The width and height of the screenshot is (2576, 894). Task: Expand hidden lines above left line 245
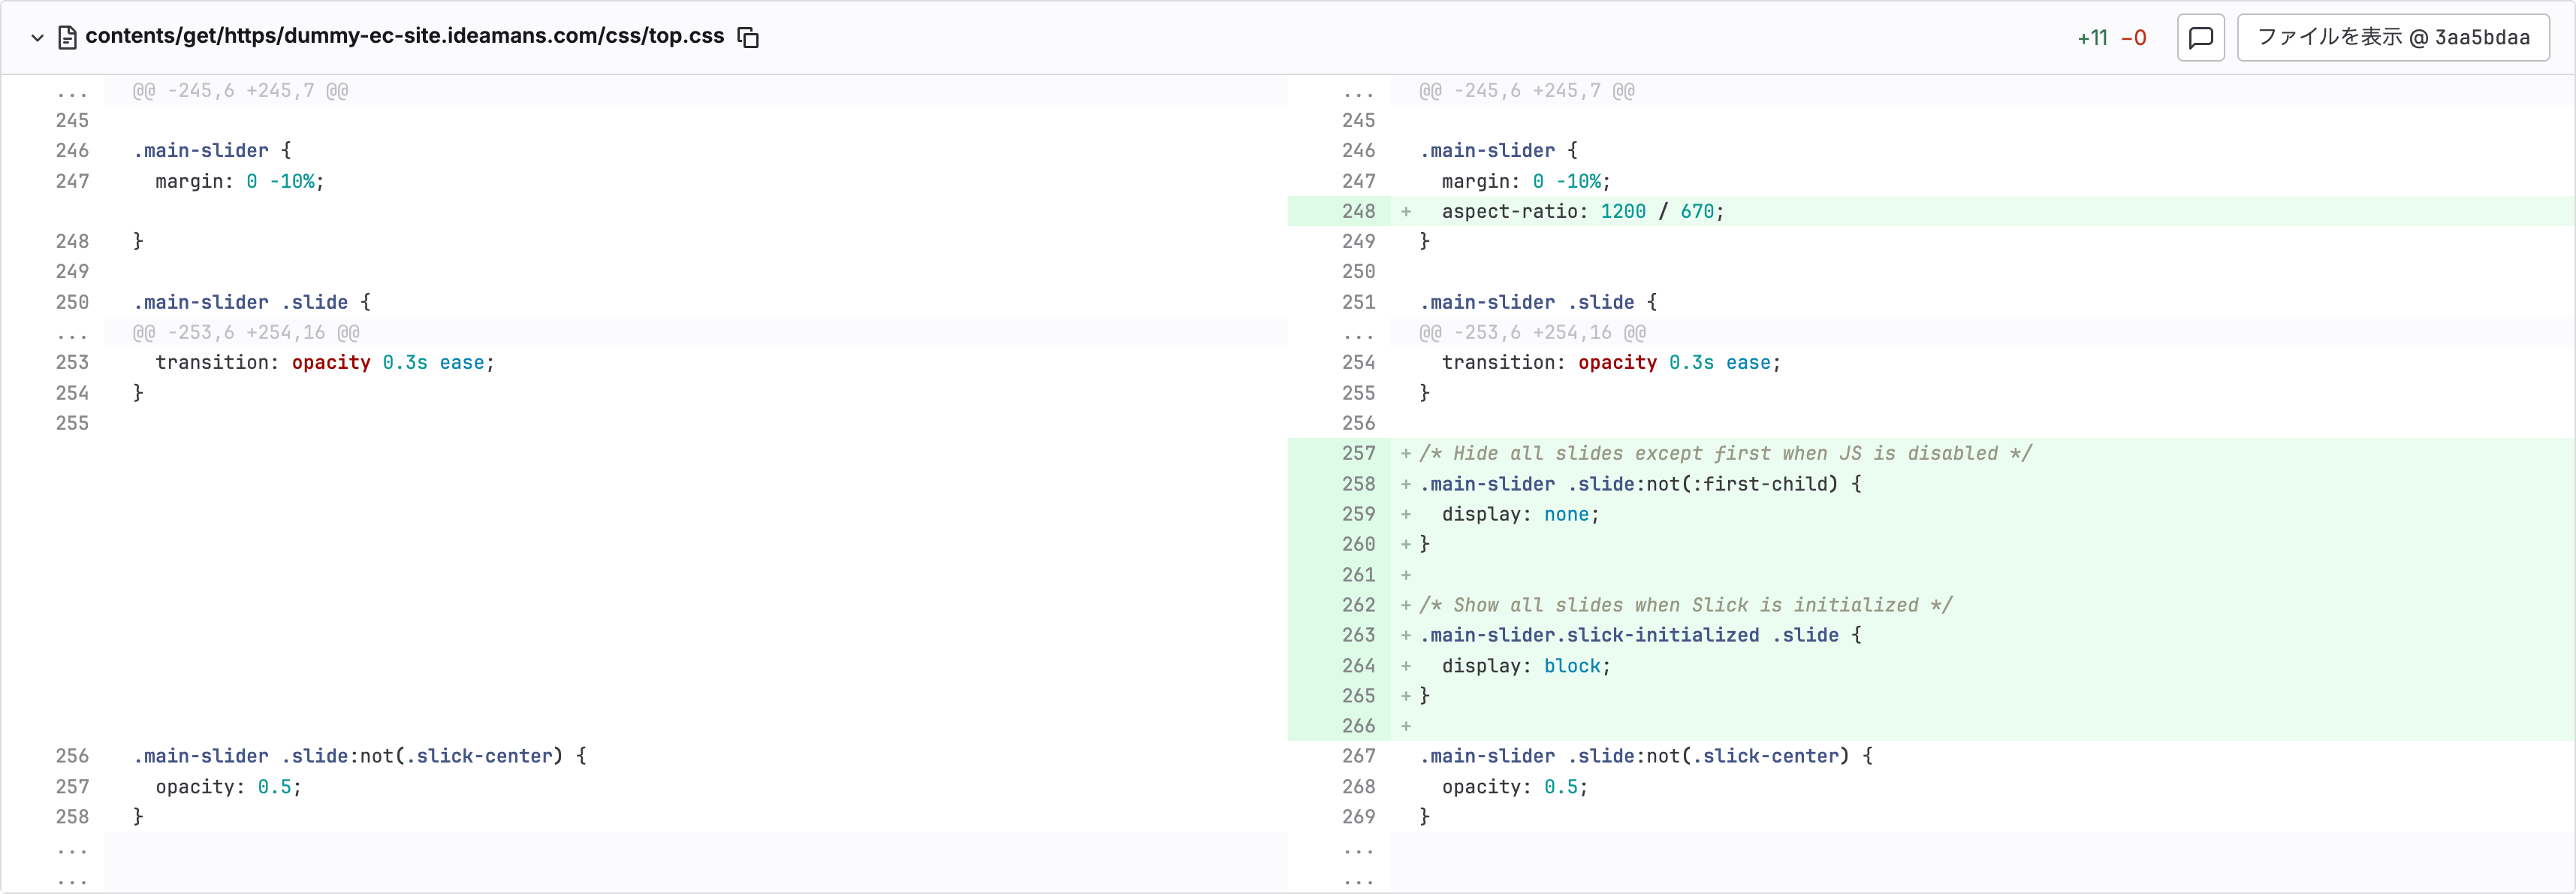pyautogui.click(x=72, y=91)
